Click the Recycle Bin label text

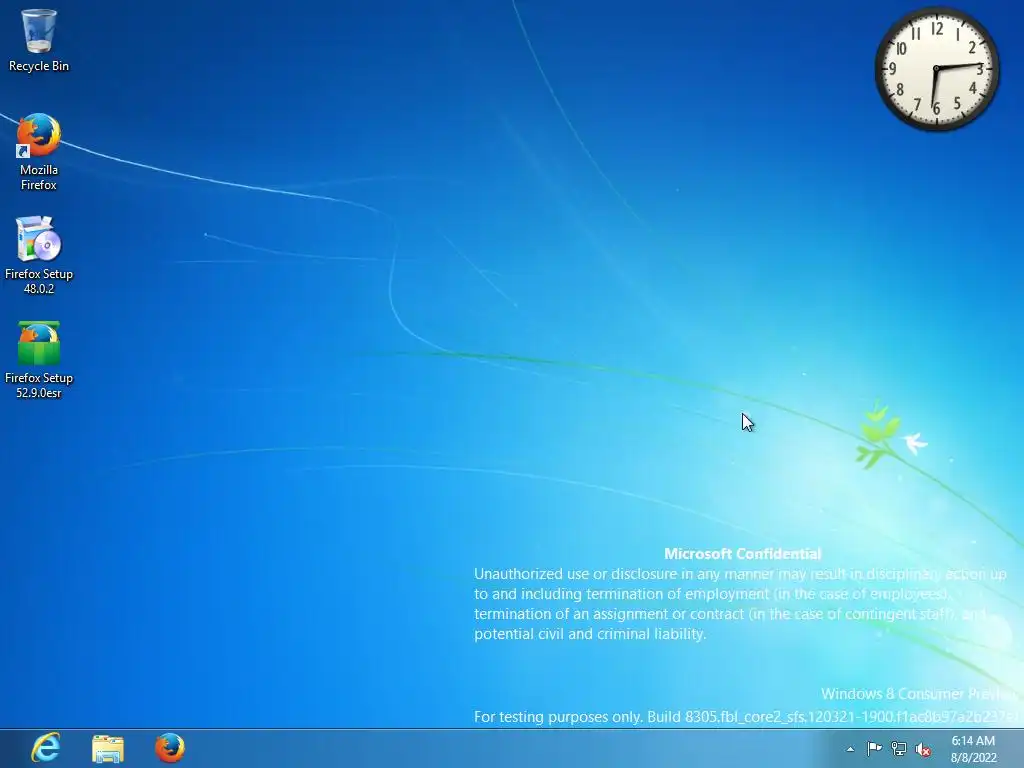[39, 66]
